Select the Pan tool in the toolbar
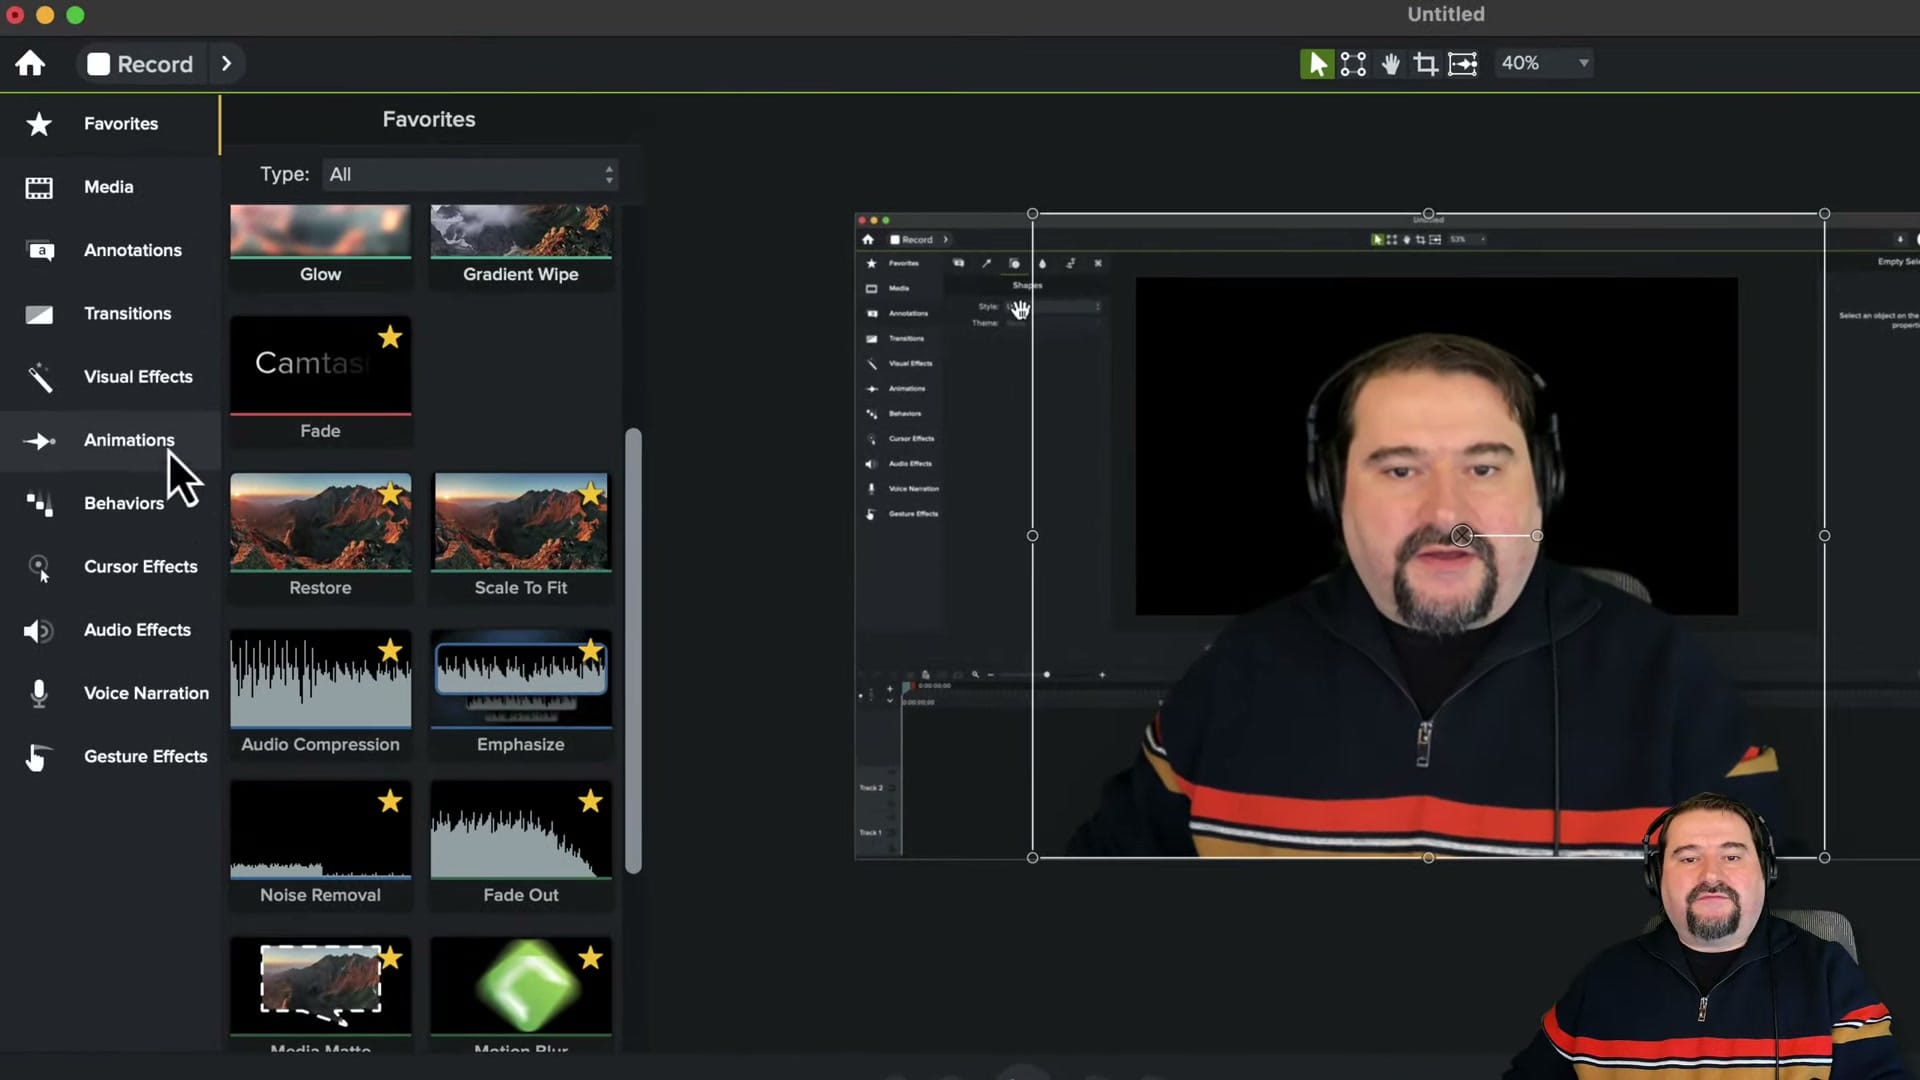The width and height of the screenshot is (1920, 1080). (x=1390, y=63)
